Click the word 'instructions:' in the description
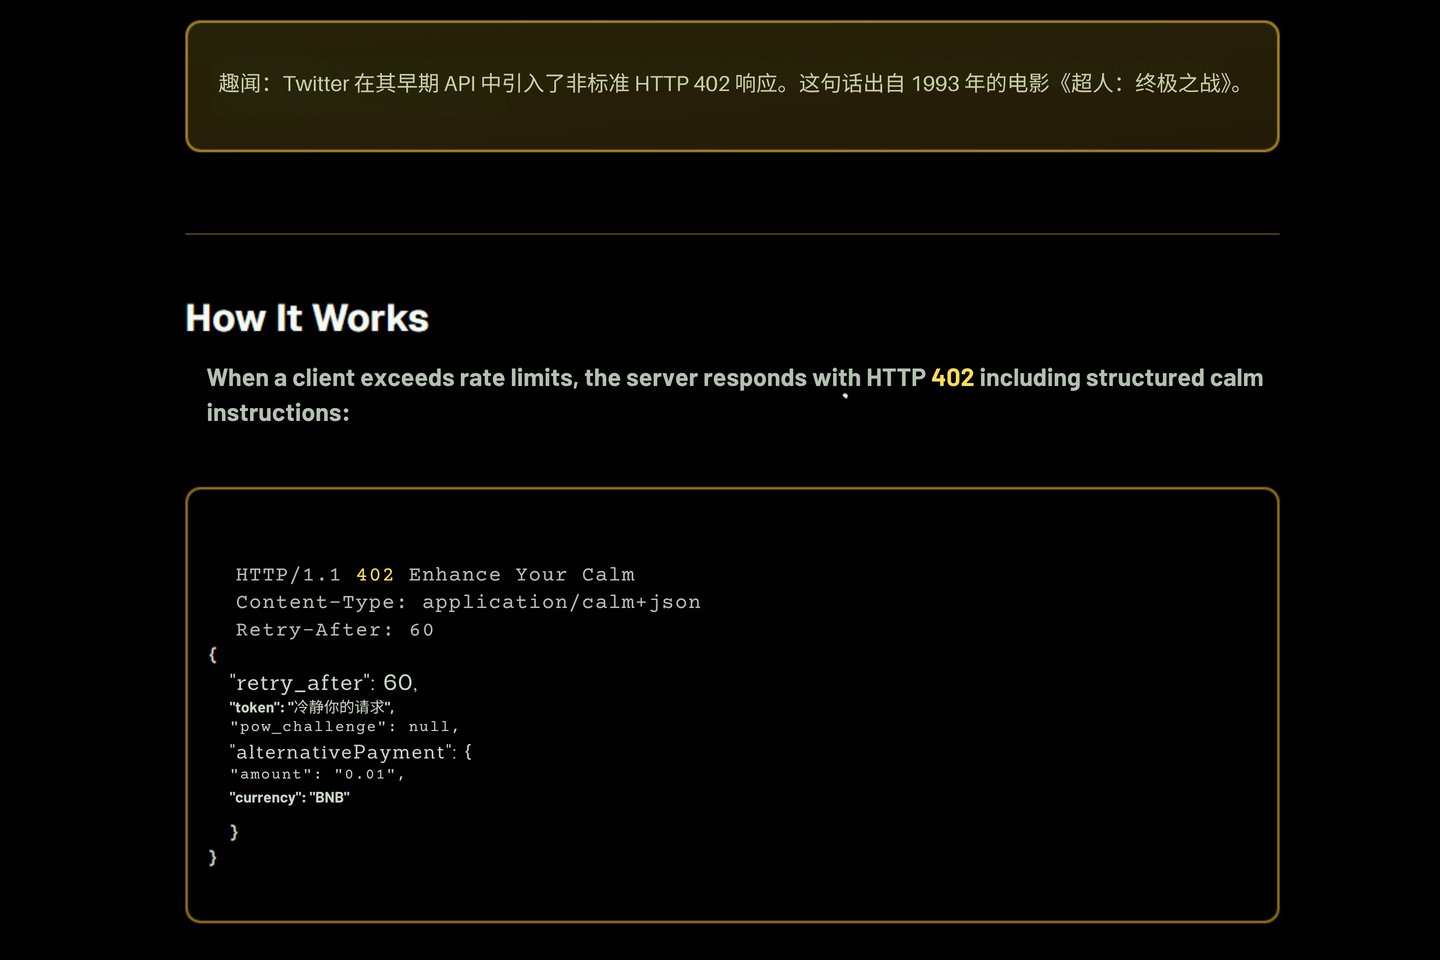This screenshot has height=960, width=1440. [278, 413]
